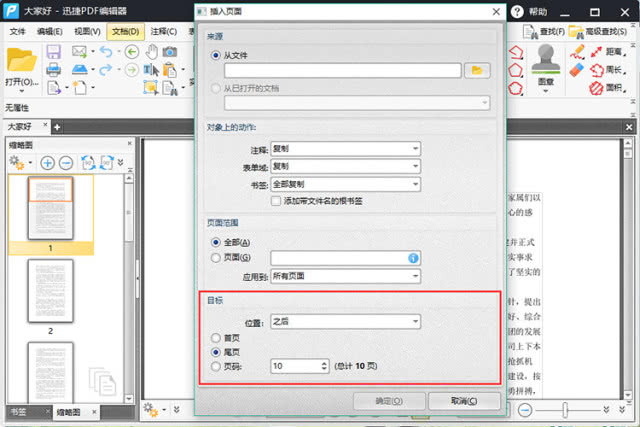Select the 首页 radio button
The height and width of the screenshot is (427, 640).
216,338
